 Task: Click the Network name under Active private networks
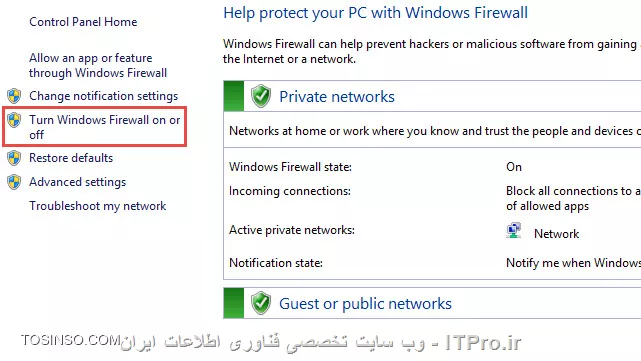[556, 234]
